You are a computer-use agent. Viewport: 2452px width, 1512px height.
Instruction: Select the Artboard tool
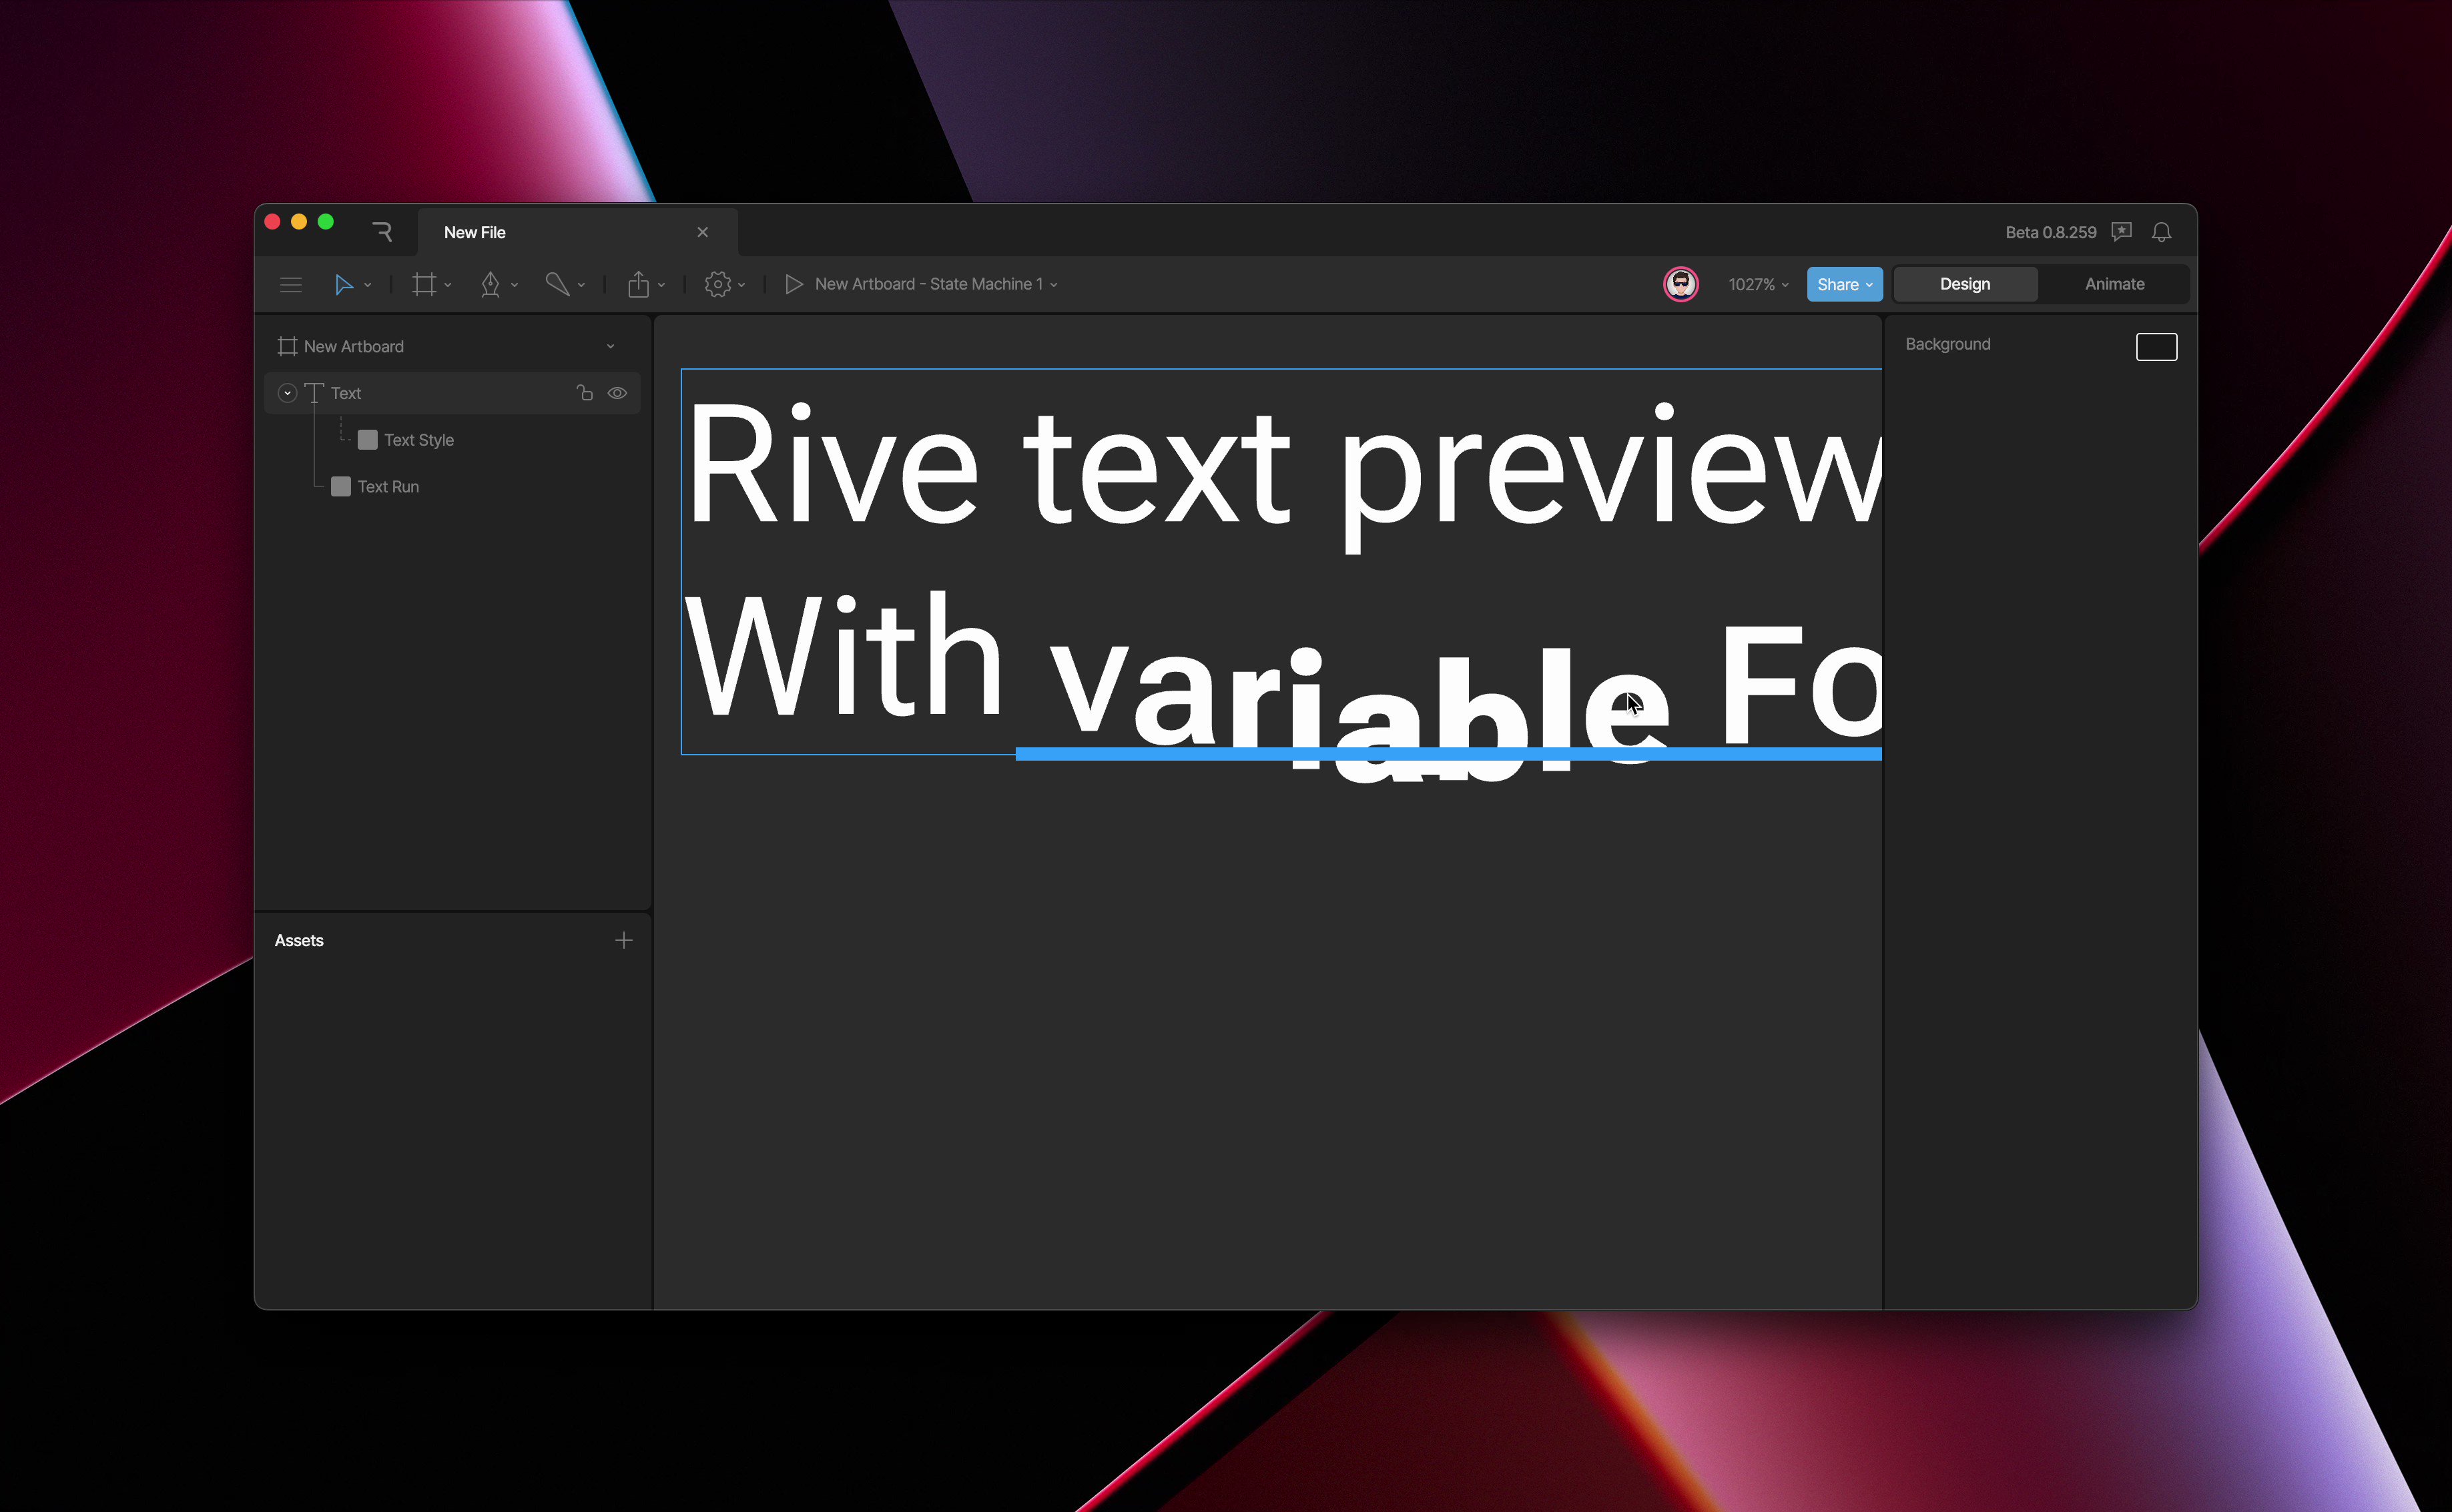424,285
